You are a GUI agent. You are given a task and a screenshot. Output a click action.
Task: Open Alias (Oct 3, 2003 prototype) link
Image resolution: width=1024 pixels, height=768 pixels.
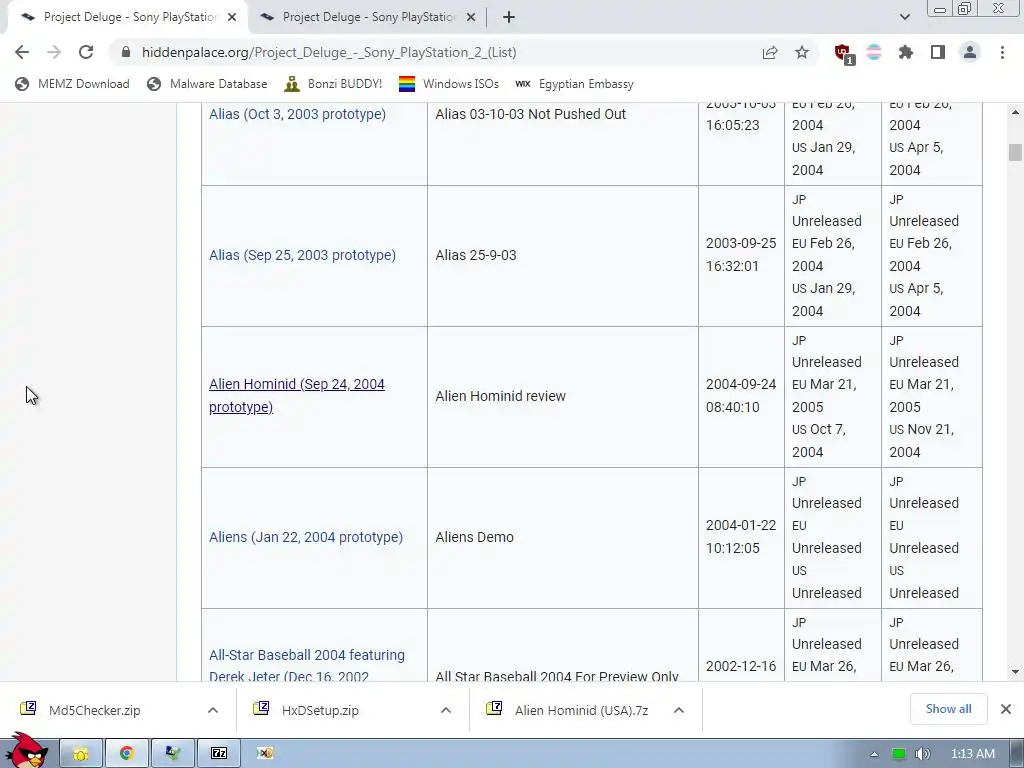point(297,114)
